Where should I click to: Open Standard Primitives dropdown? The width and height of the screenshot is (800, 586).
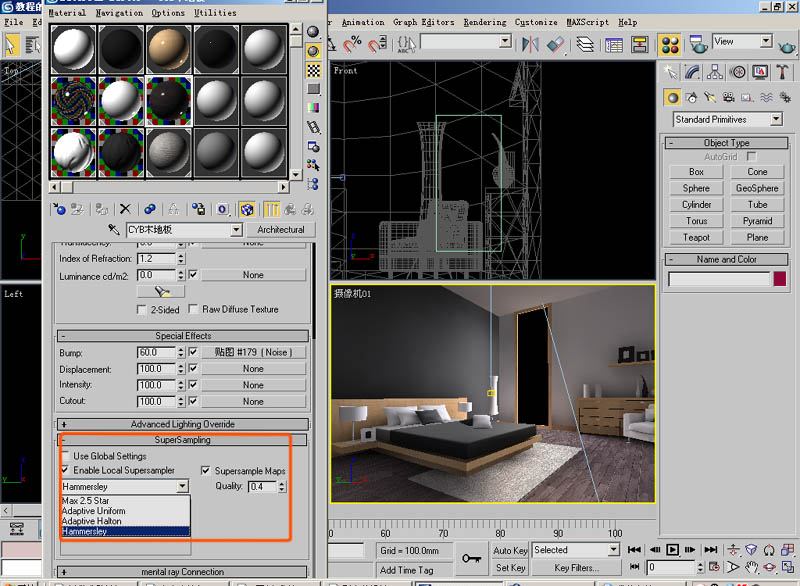click(776, 119)
